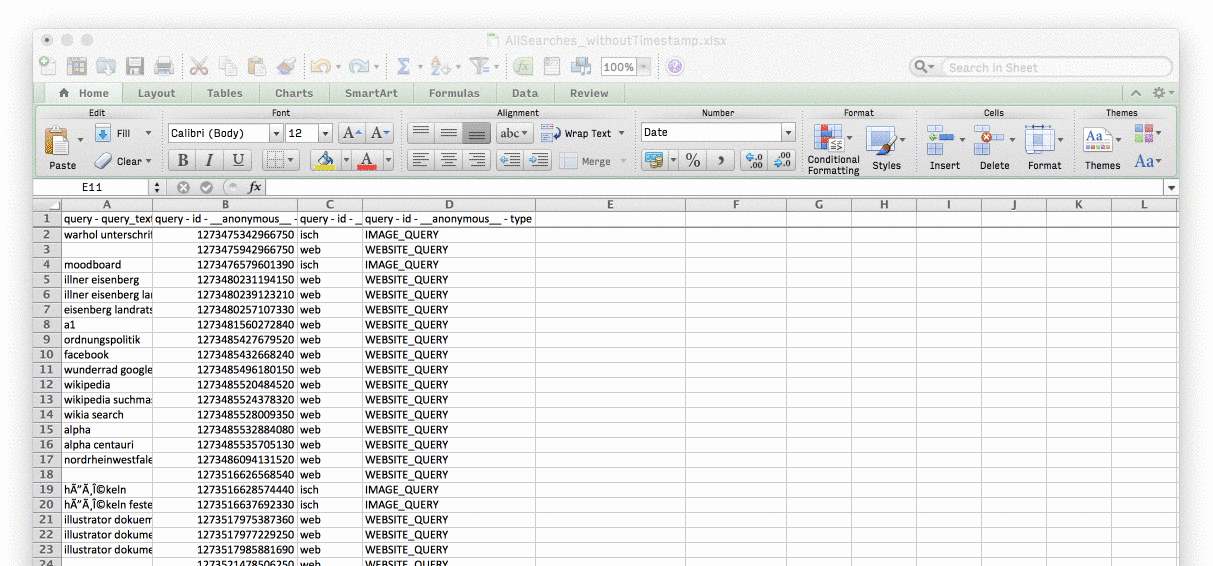Click the AutoSum sigma icon
The width and height of the screenshot is (1213, 566).
click(x=404, y=67)
